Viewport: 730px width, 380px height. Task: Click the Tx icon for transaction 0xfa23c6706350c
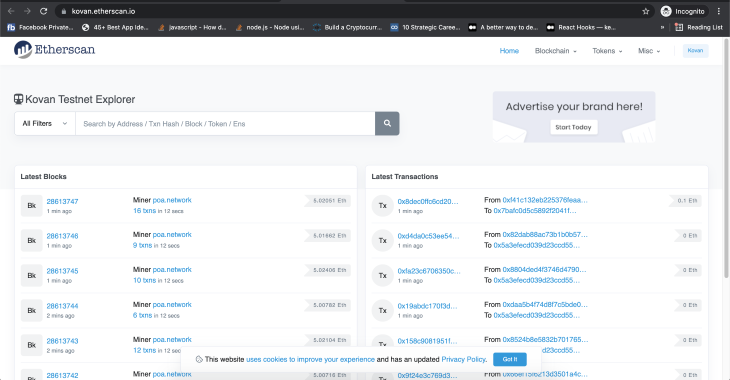point(383,275)
